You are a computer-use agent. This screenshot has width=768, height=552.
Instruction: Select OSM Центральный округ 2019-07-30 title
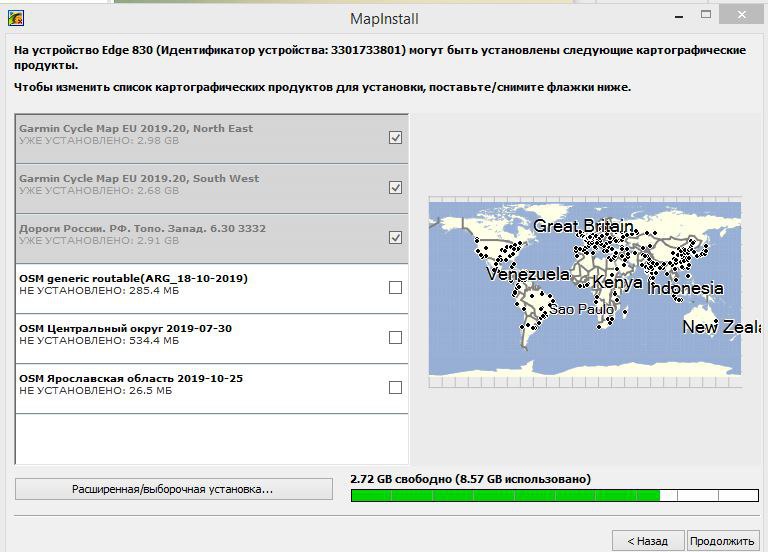(125, 328)
